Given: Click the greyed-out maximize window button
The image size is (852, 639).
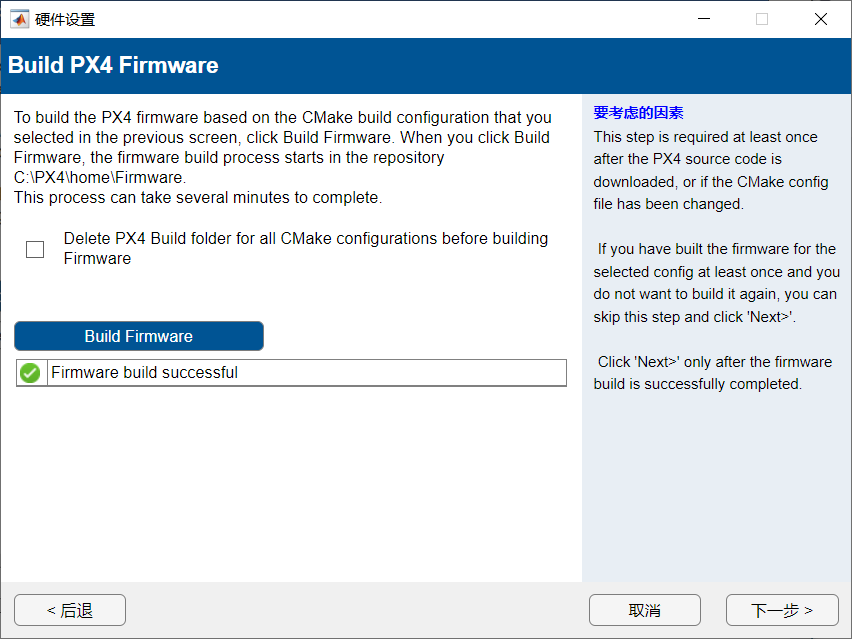Looking at the screenshot, I should point(762,19).
